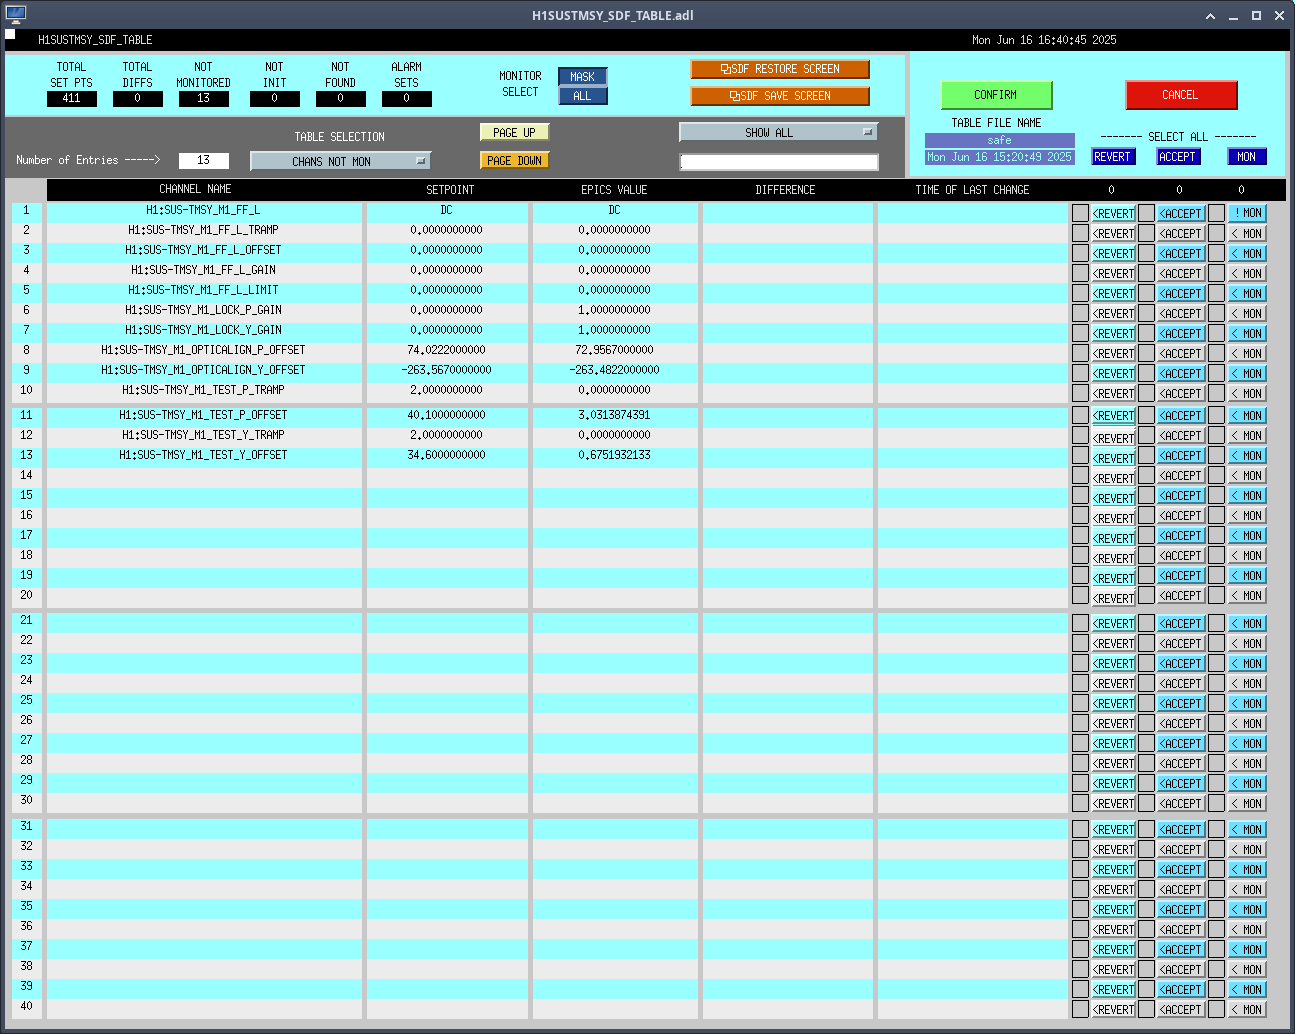
Task: Click ACCEPT for row 1 FF_L
Action: [x=1181, y=214]
